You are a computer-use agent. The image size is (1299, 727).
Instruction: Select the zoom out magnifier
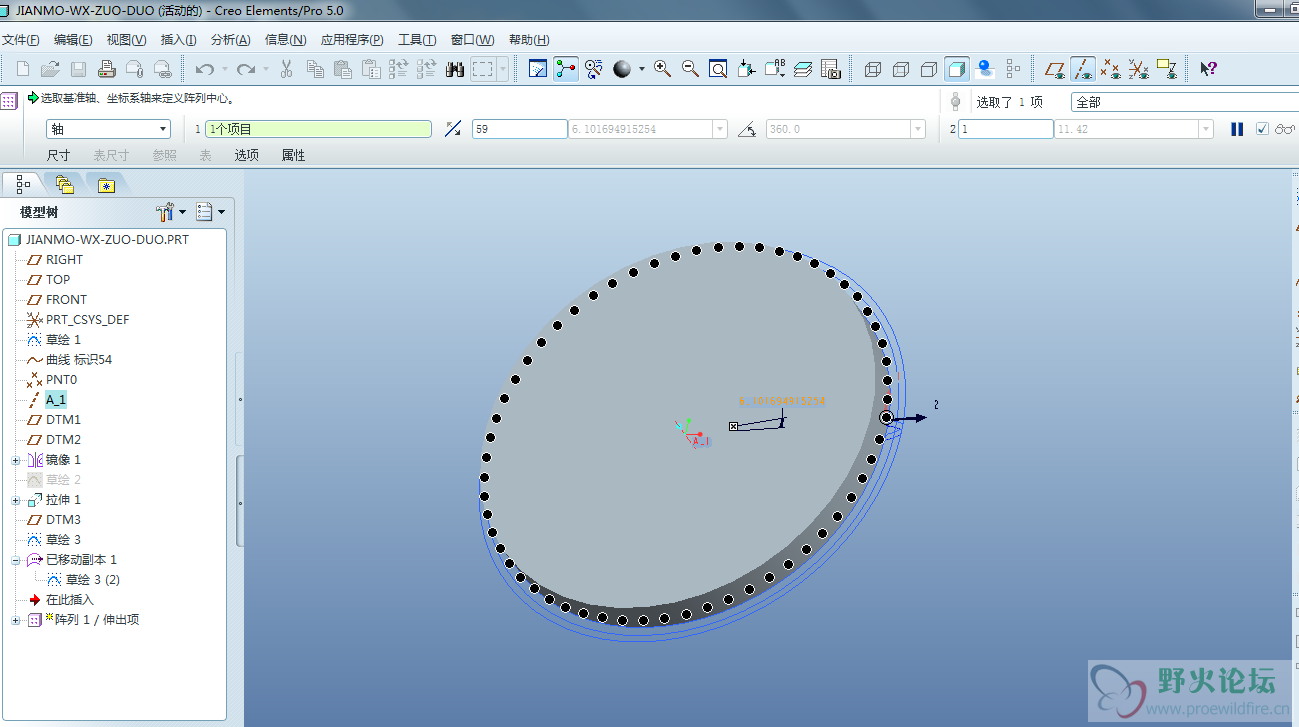[690, 69]
